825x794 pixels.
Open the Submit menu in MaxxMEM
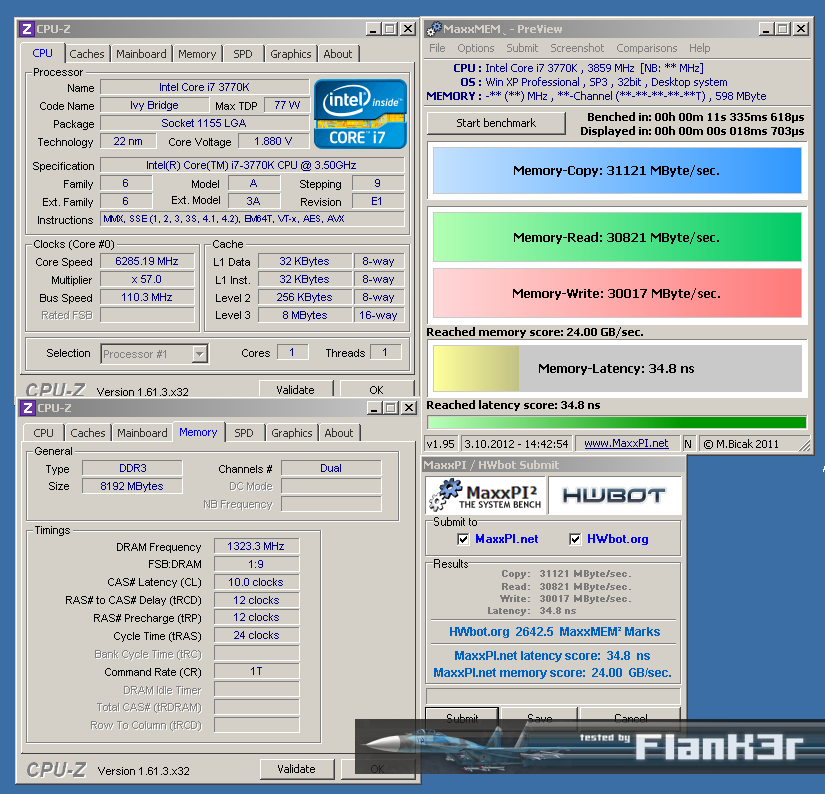point(522,48)
